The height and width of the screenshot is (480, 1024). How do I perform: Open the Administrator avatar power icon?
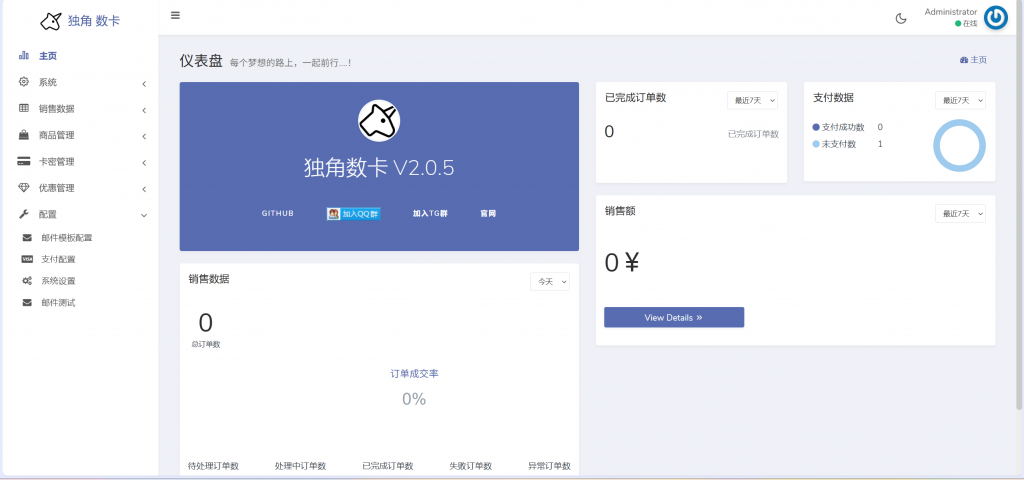coord(995,17)
